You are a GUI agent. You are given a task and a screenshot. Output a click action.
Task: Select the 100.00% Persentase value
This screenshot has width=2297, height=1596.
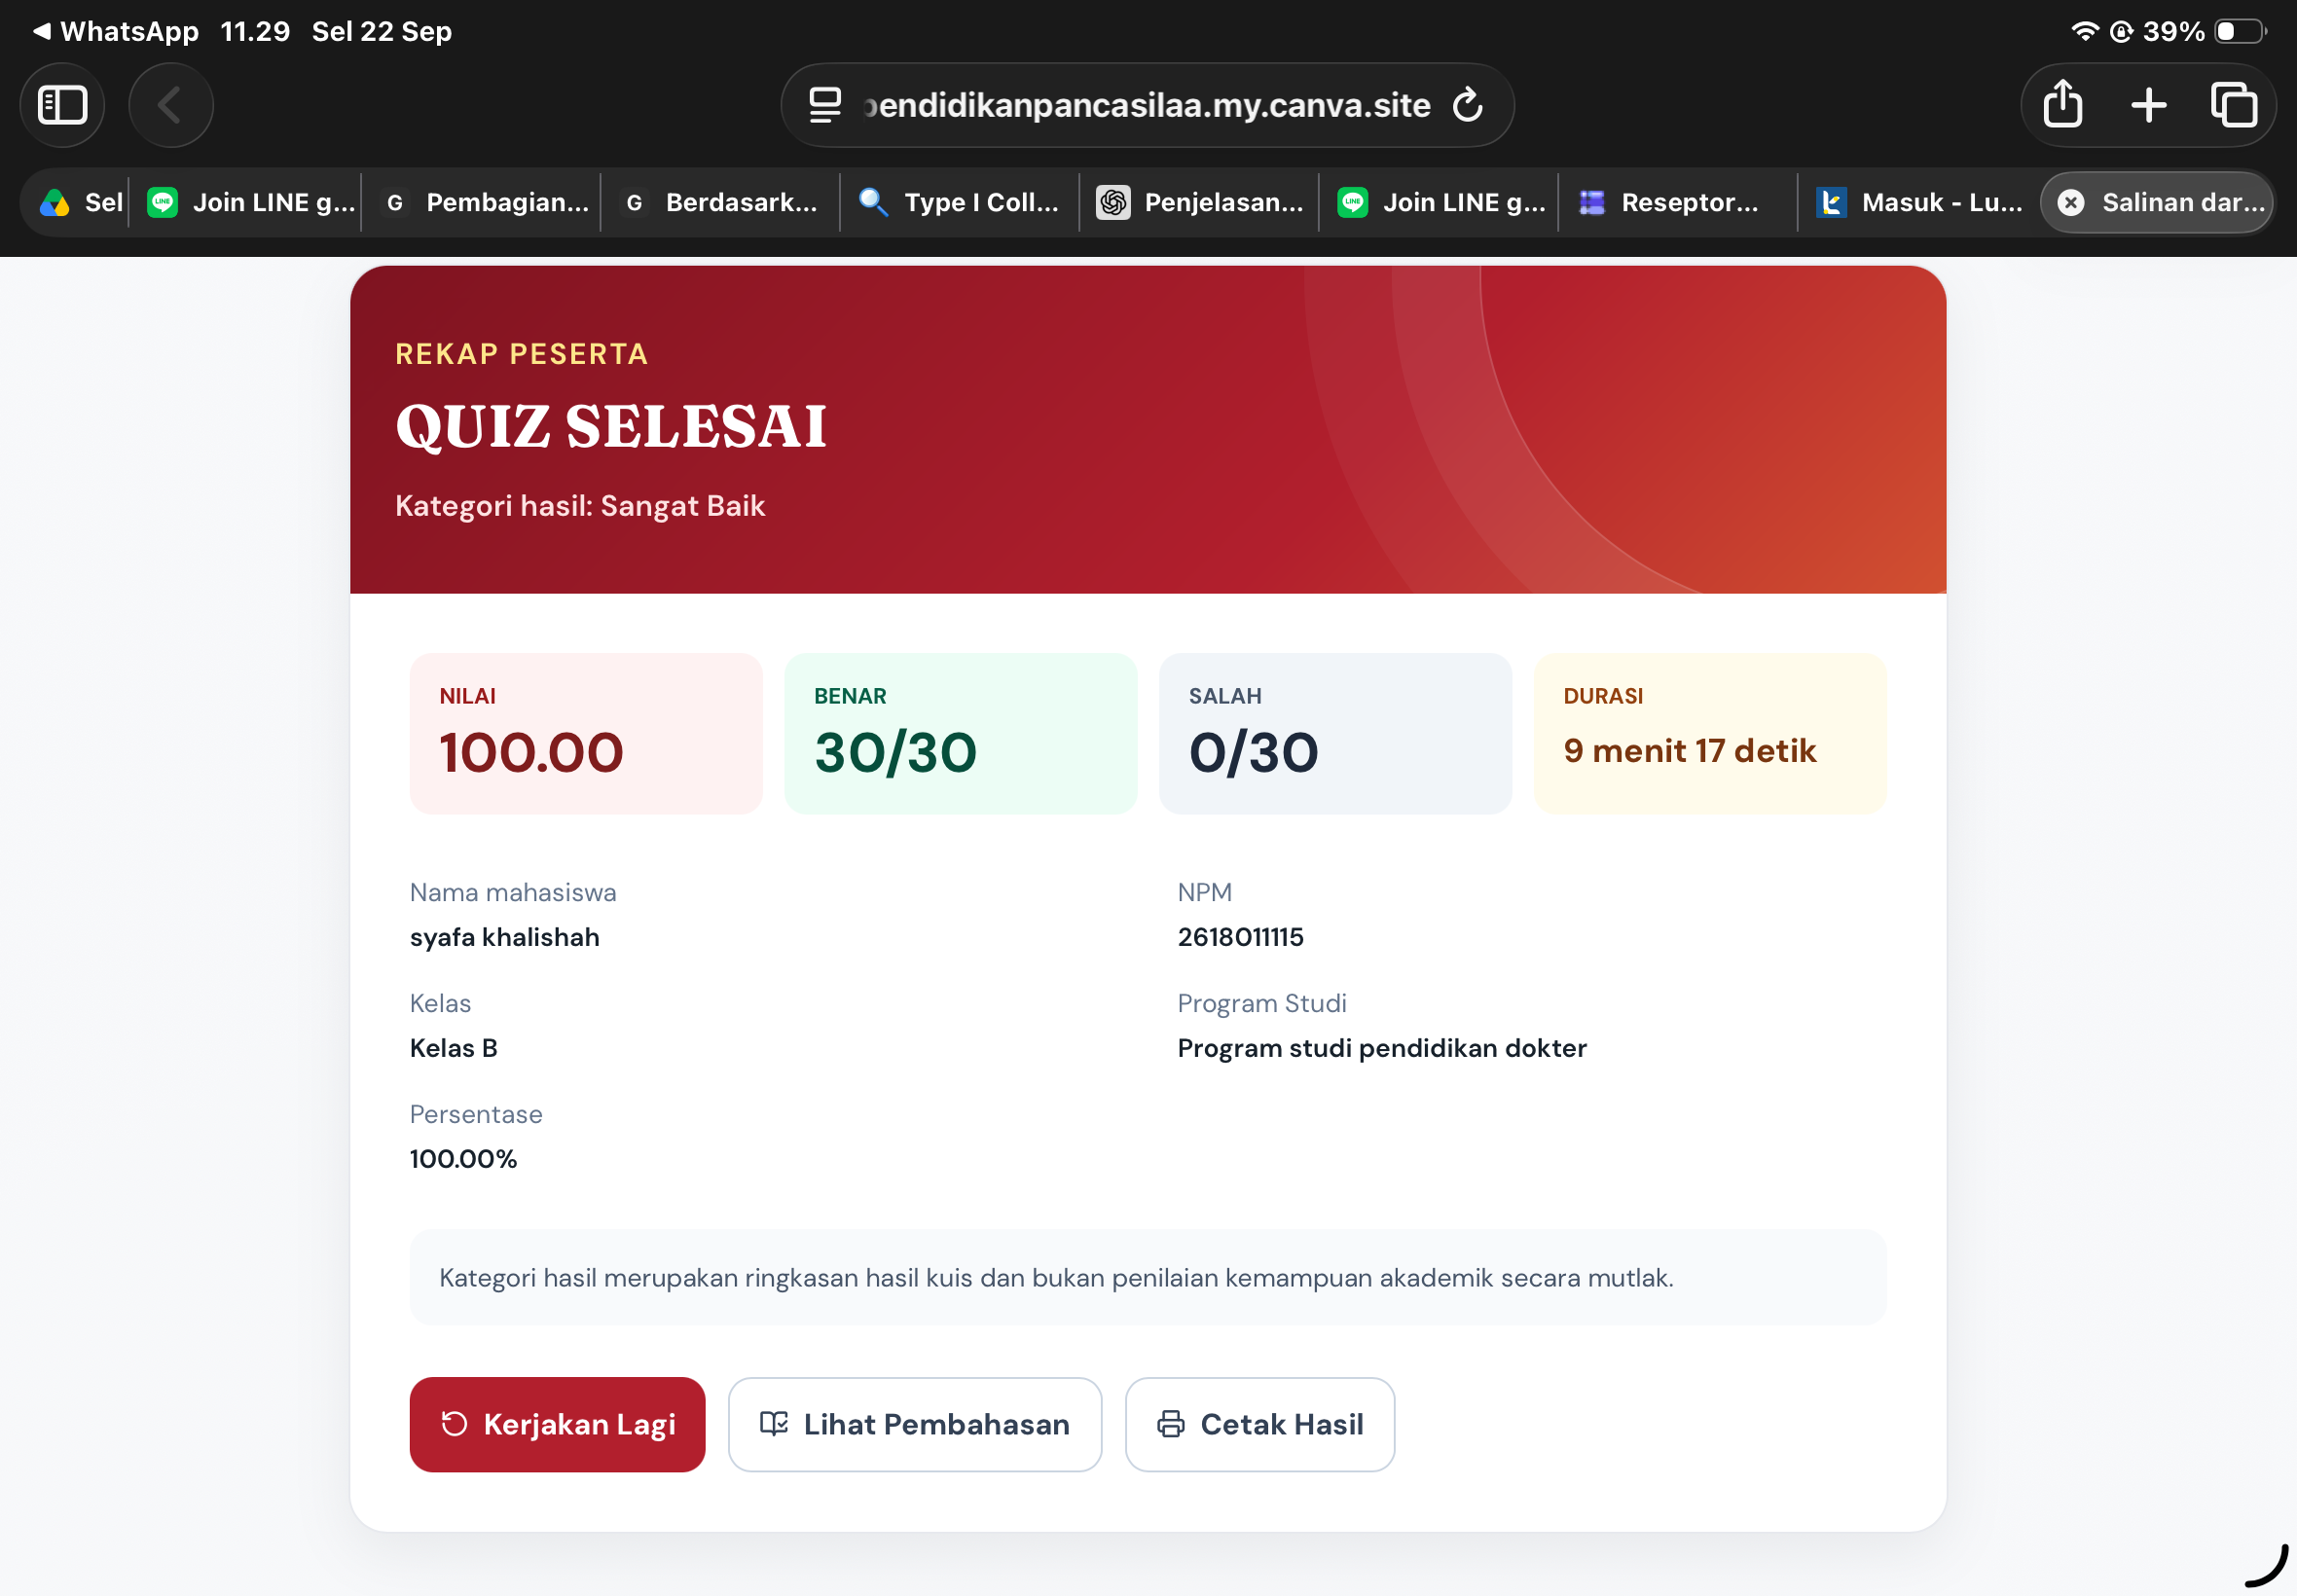click(x=463, y=1159)
